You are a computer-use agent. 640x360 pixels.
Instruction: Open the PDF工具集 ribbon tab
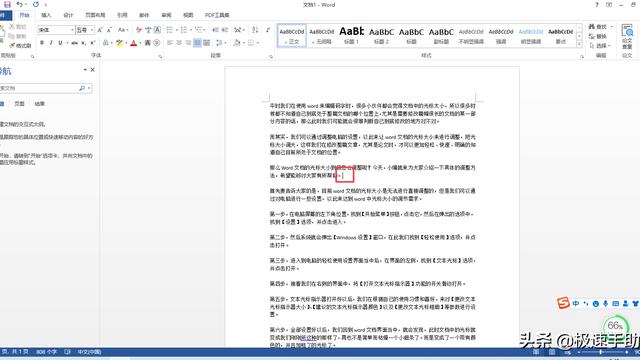coord(217,15)
